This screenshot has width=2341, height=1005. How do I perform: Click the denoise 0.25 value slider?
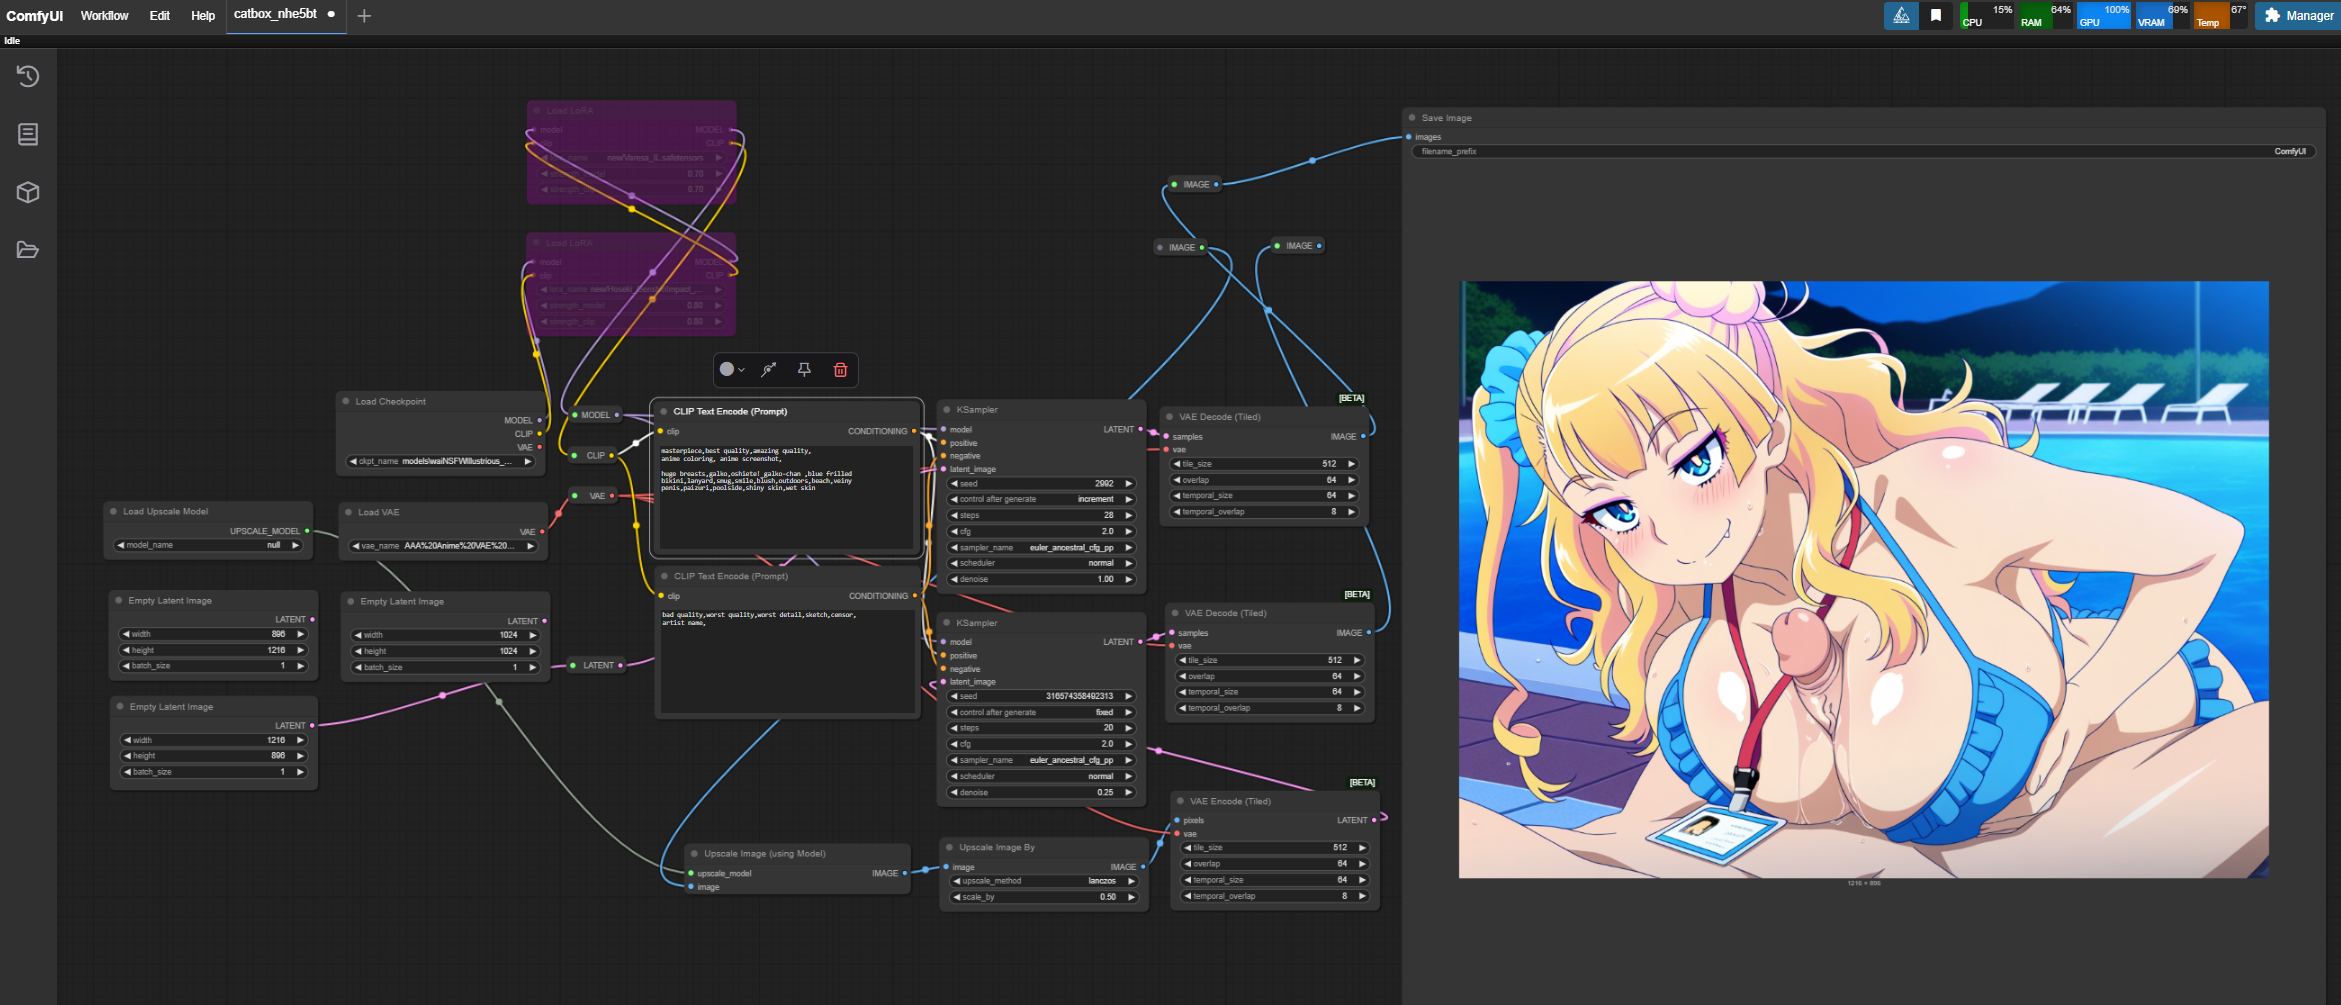pyautogui.click(x=1041, y=792)
